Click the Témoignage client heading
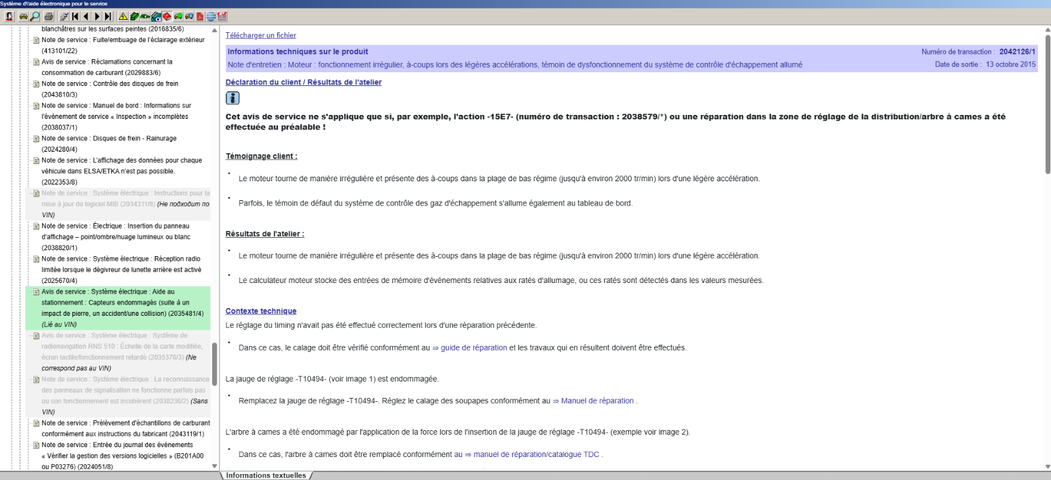 coord(261,156)
